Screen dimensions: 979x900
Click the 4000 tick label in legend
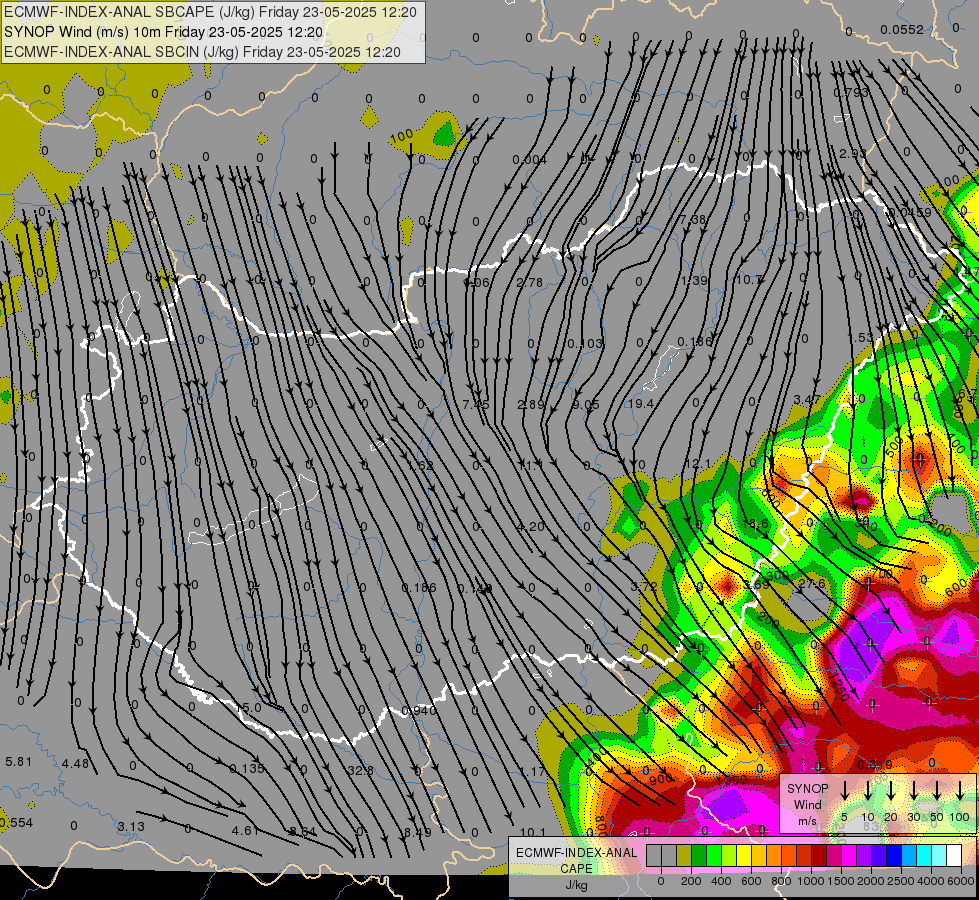pos(931,881)
